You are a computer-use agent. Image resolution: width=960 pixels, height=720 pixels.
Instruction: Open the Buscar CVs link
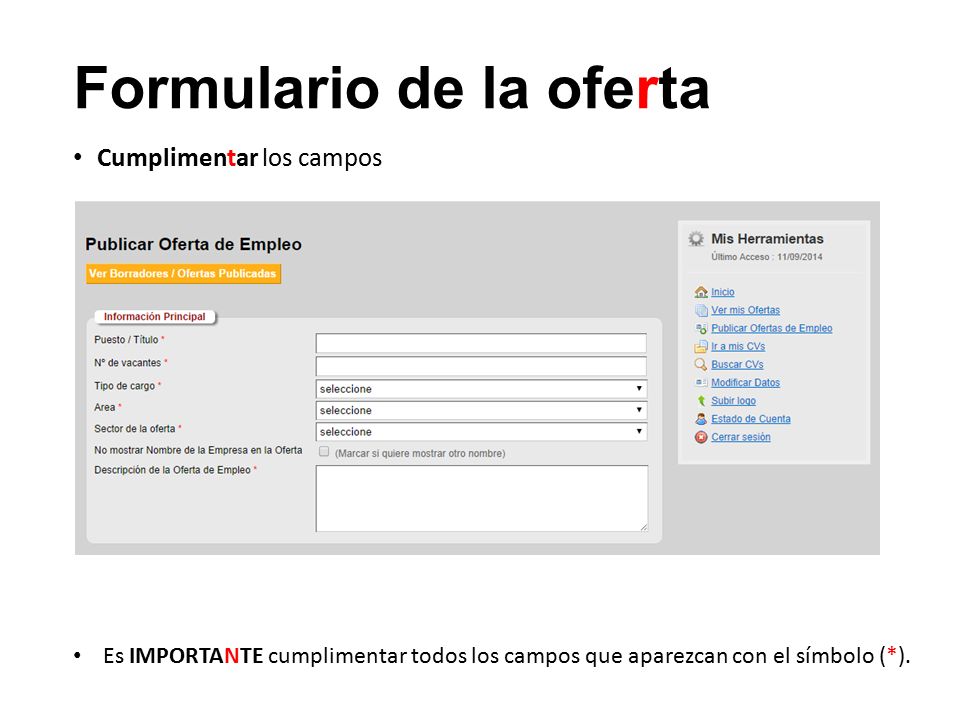[x=737, y=364]
